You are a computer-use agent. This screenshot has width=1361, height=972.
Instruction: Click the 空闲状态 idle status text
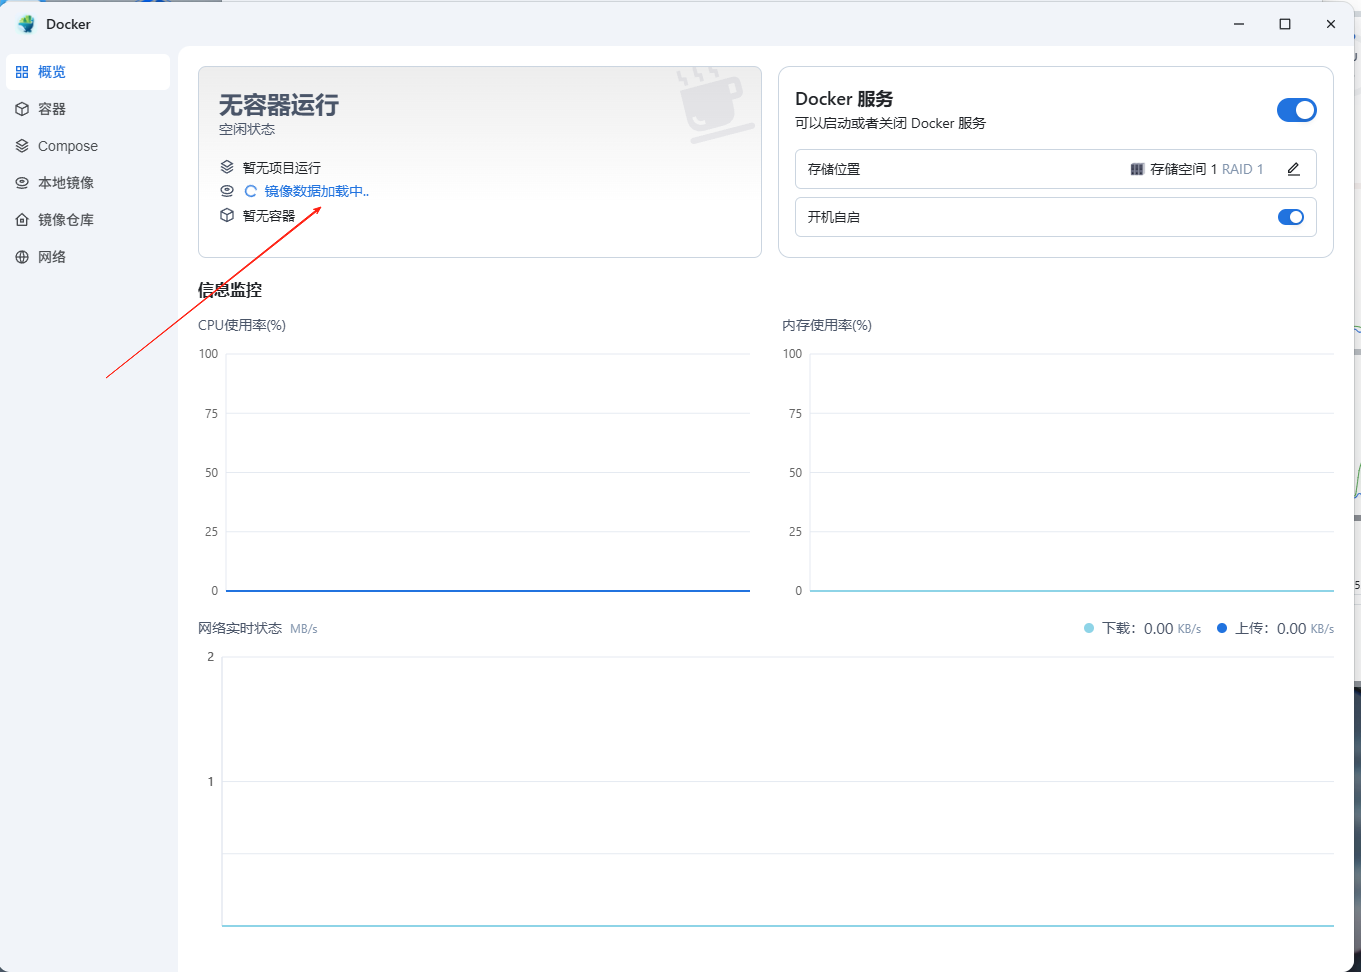pyautogui.click(x=247, y=129)
